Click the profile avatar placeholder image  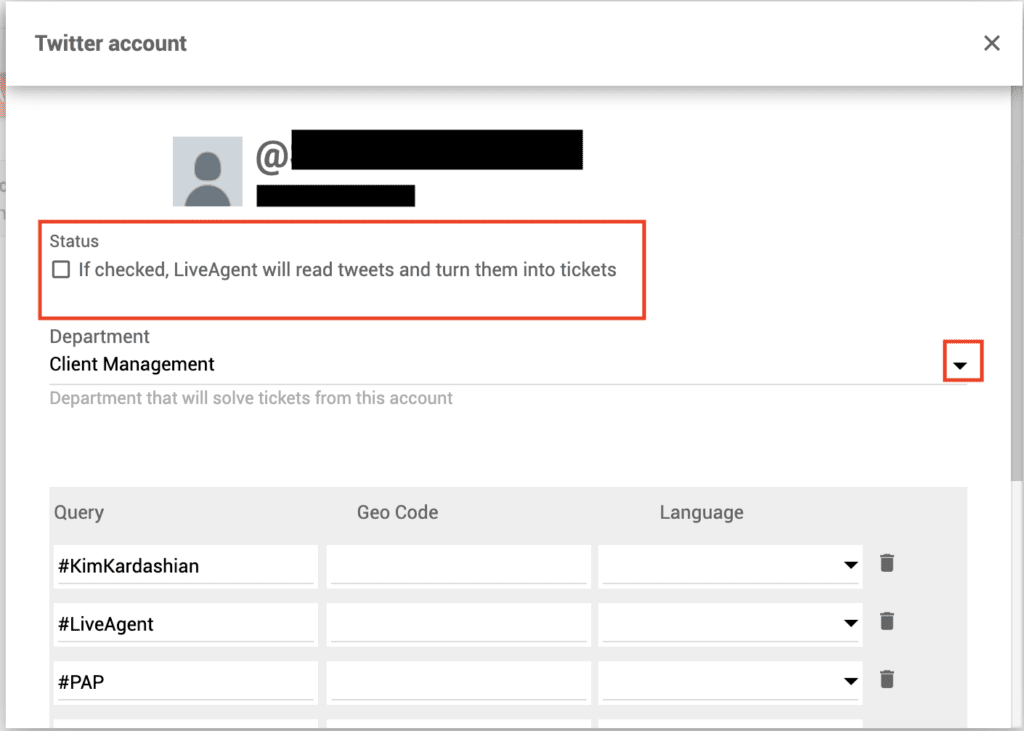[207, 169]
